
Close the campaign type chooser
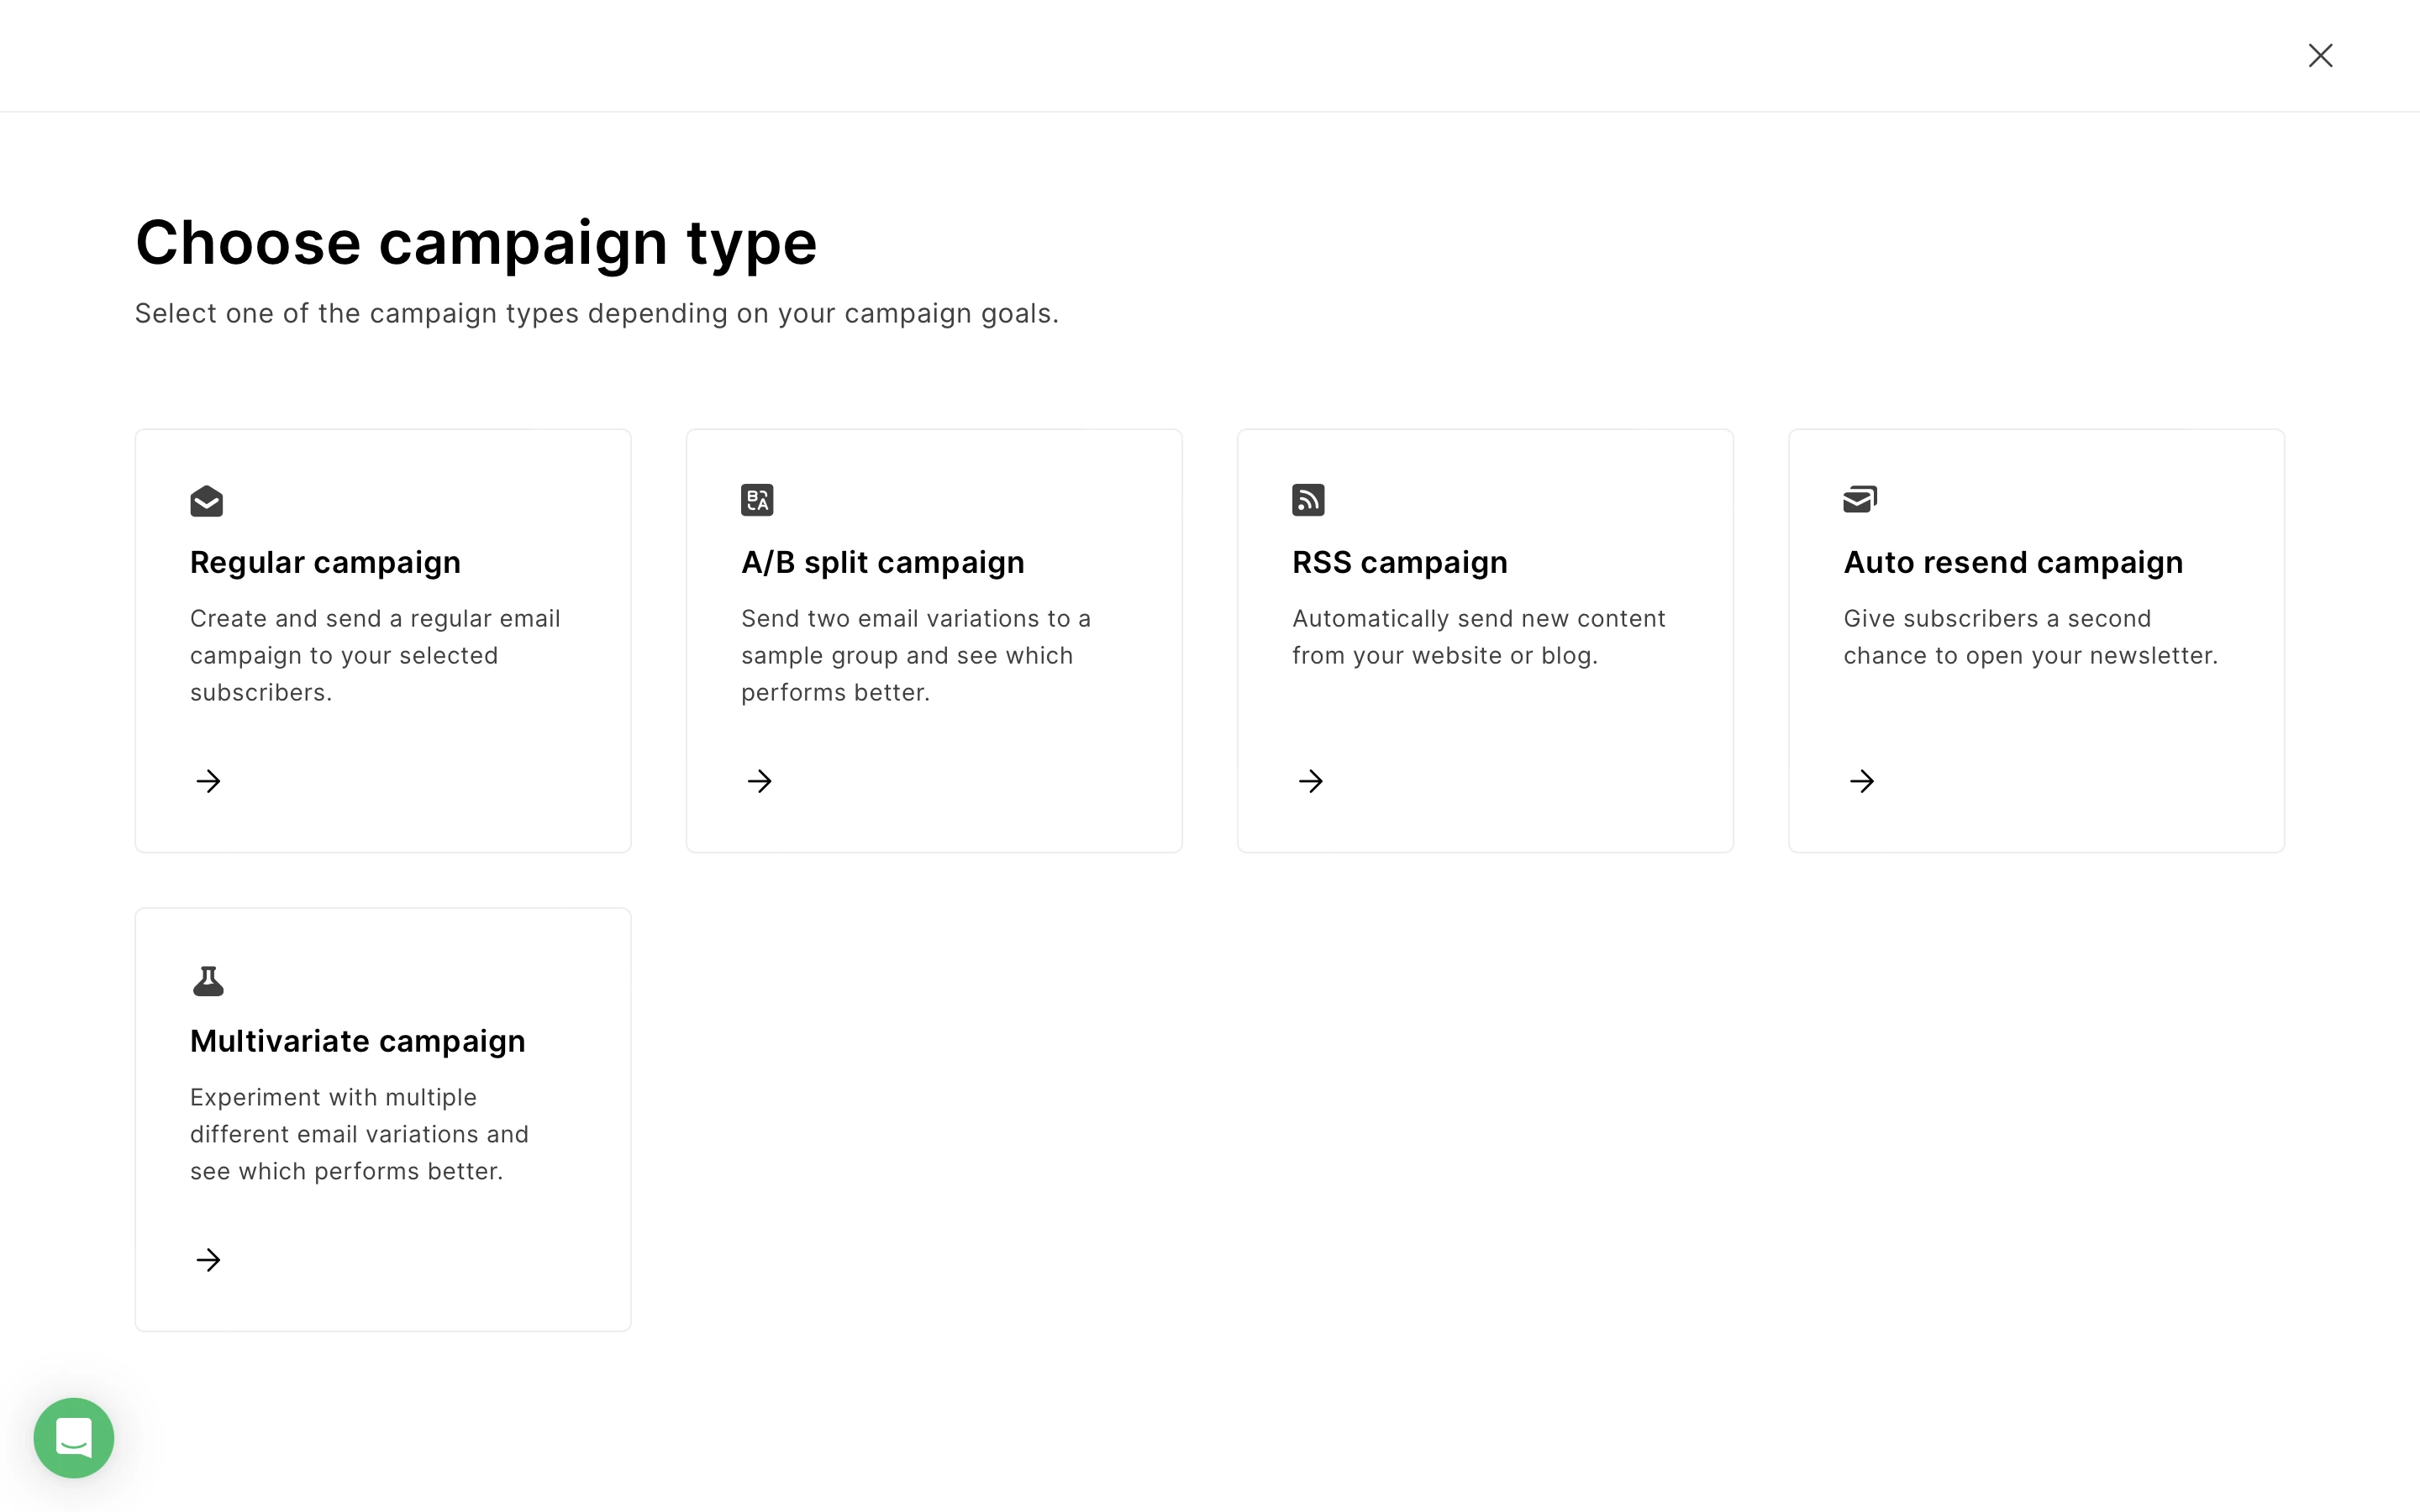2320,55
